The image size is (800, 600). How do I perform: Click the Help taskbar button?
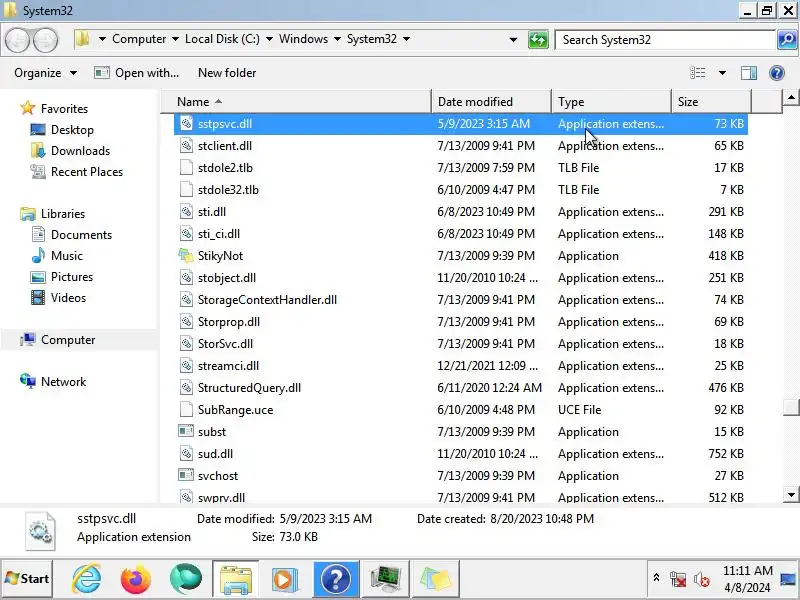[x=335, y=579]
